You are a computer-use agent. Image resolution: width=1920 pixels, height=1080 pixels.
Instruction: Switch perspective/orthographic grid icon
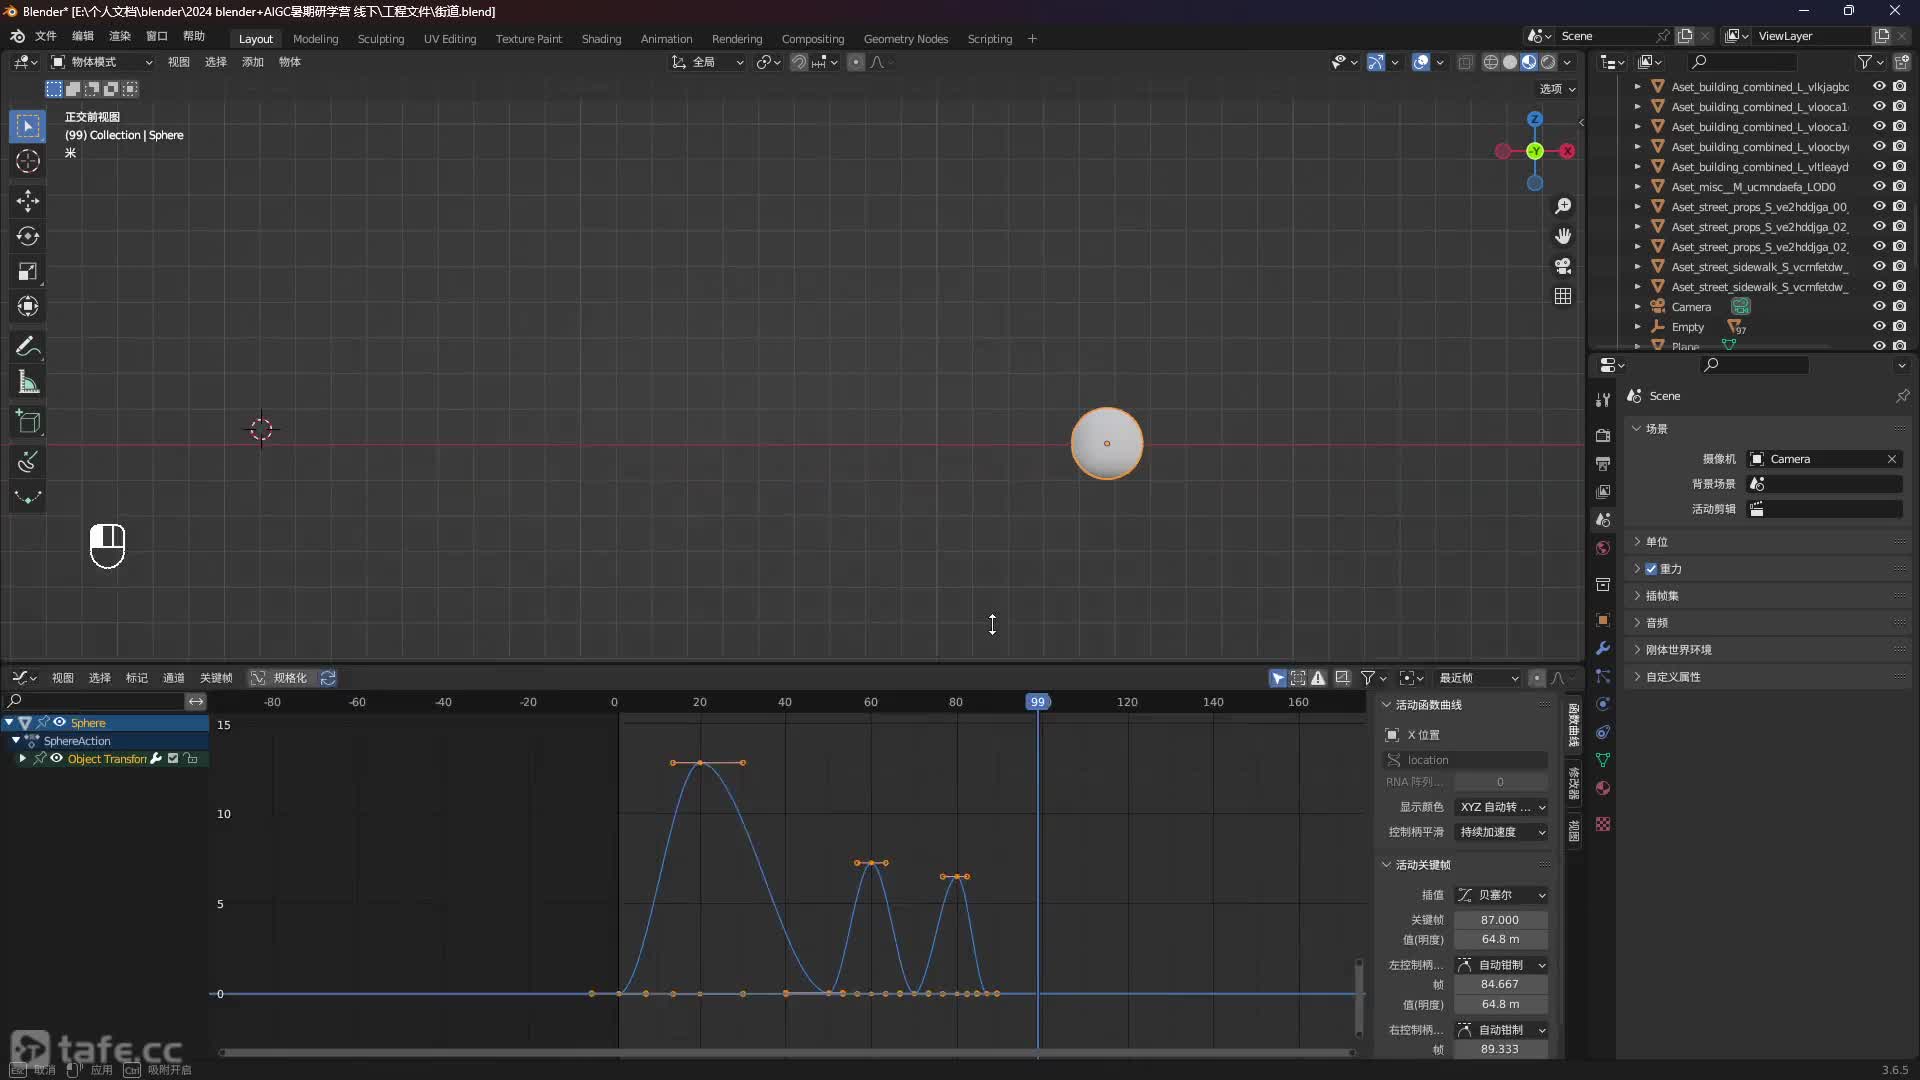click(x=1563, y=296)
